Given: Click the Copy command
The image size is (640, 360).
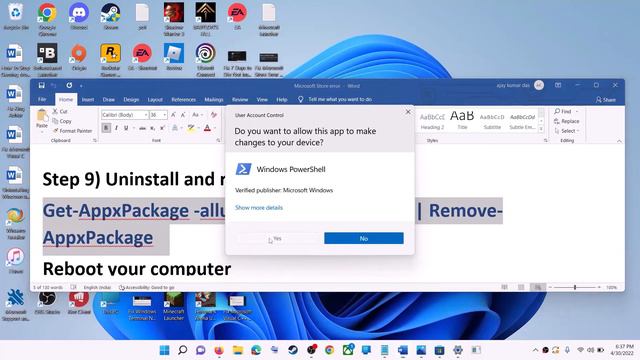Looking at the screenshot, I should (62, 121).
